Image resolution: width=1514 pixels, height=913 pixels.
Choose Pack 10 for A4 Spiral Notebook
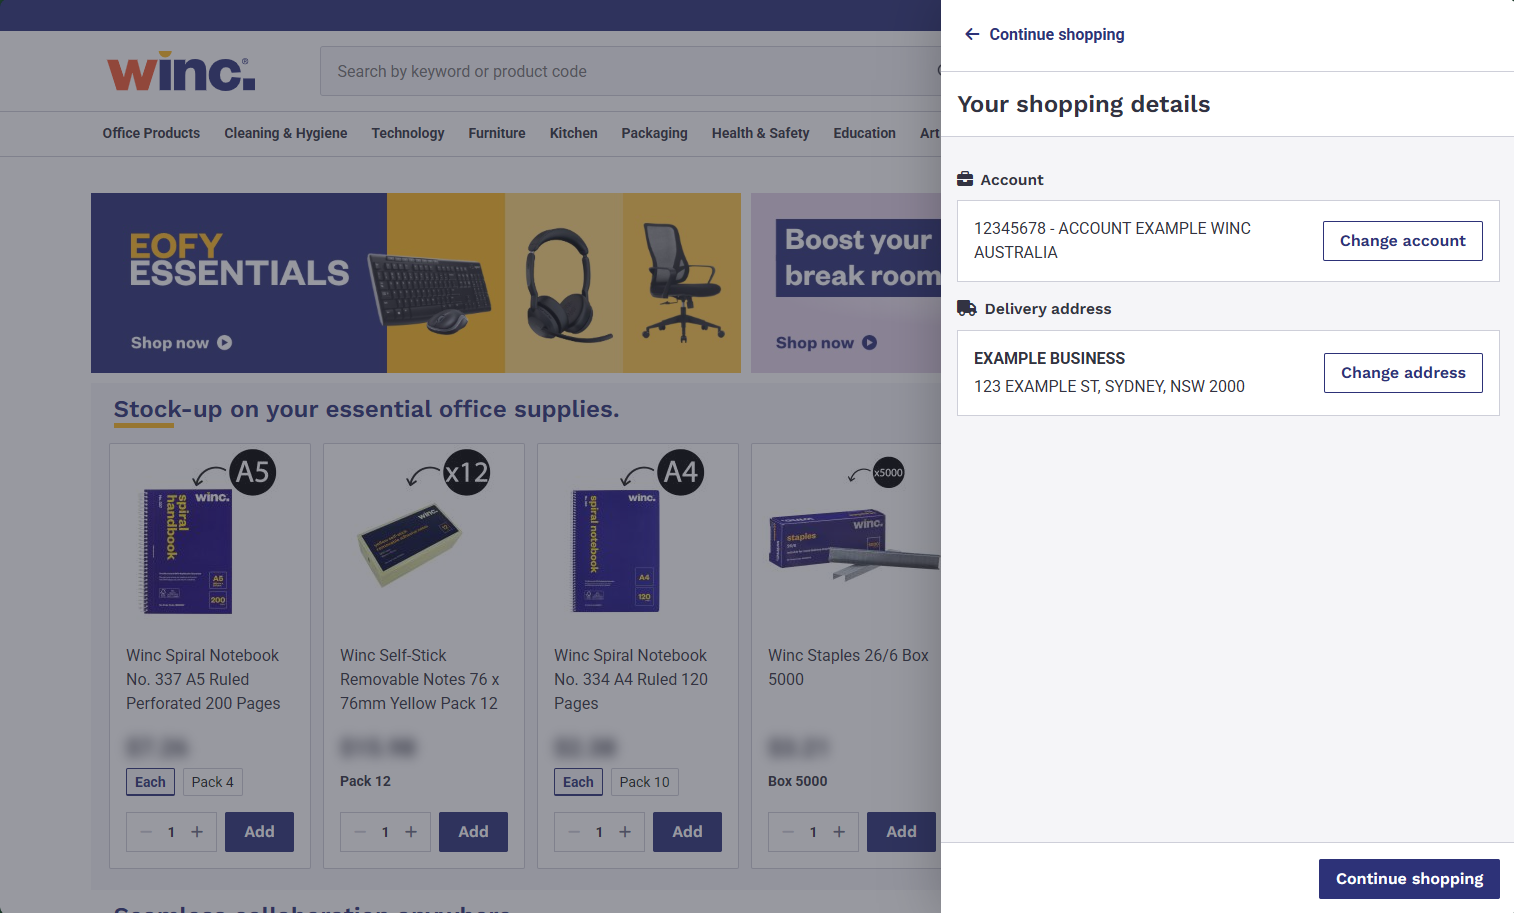coord(644,782)
